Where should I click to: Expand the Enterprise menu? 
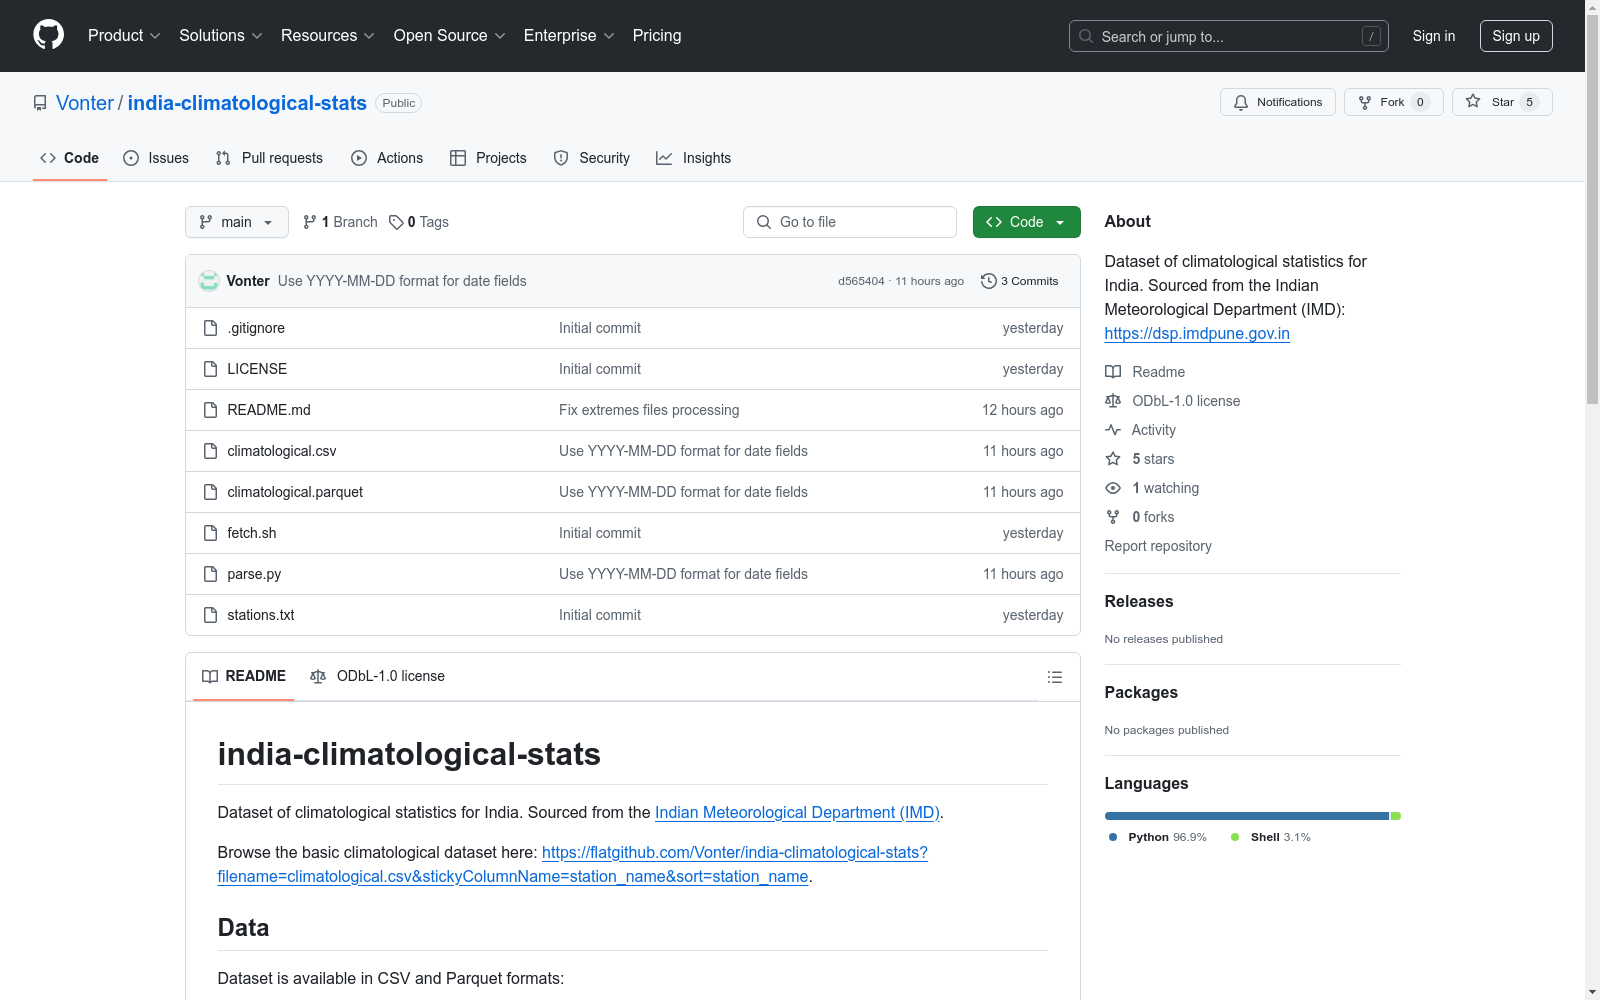[x=569, y=35]
